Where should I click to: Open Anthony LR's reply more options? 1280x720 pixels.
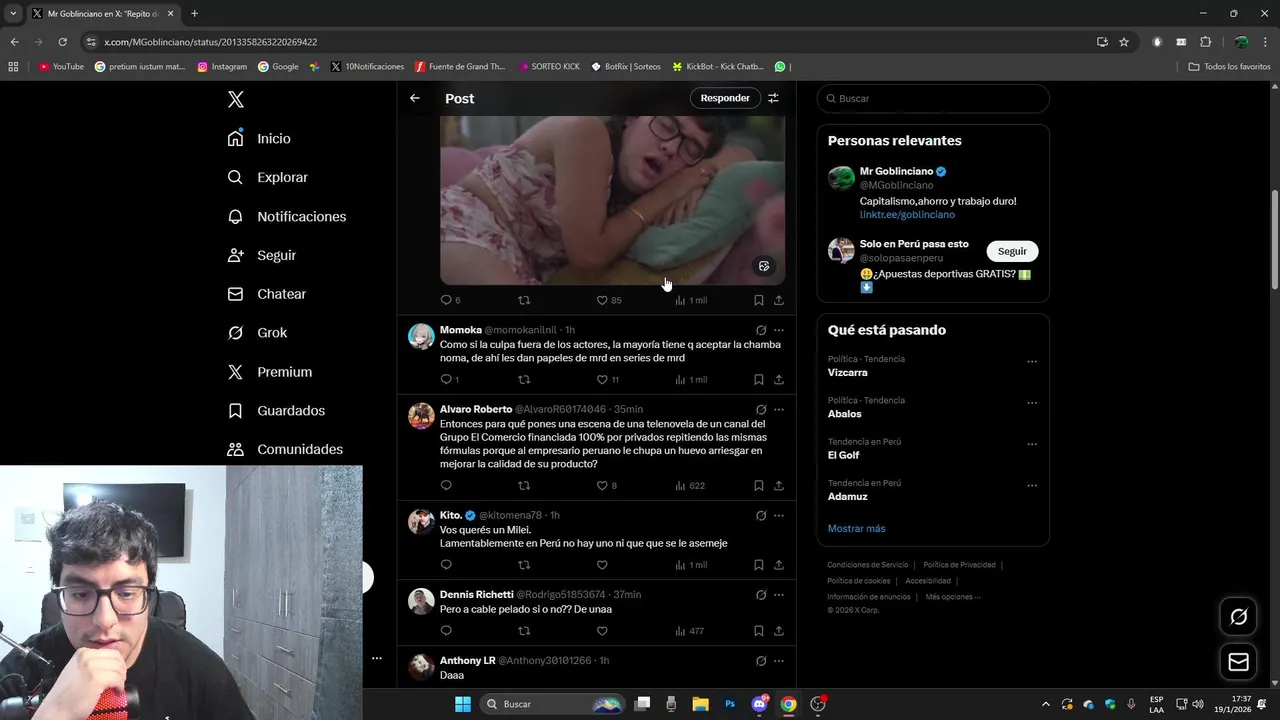[x=779, y=661]
